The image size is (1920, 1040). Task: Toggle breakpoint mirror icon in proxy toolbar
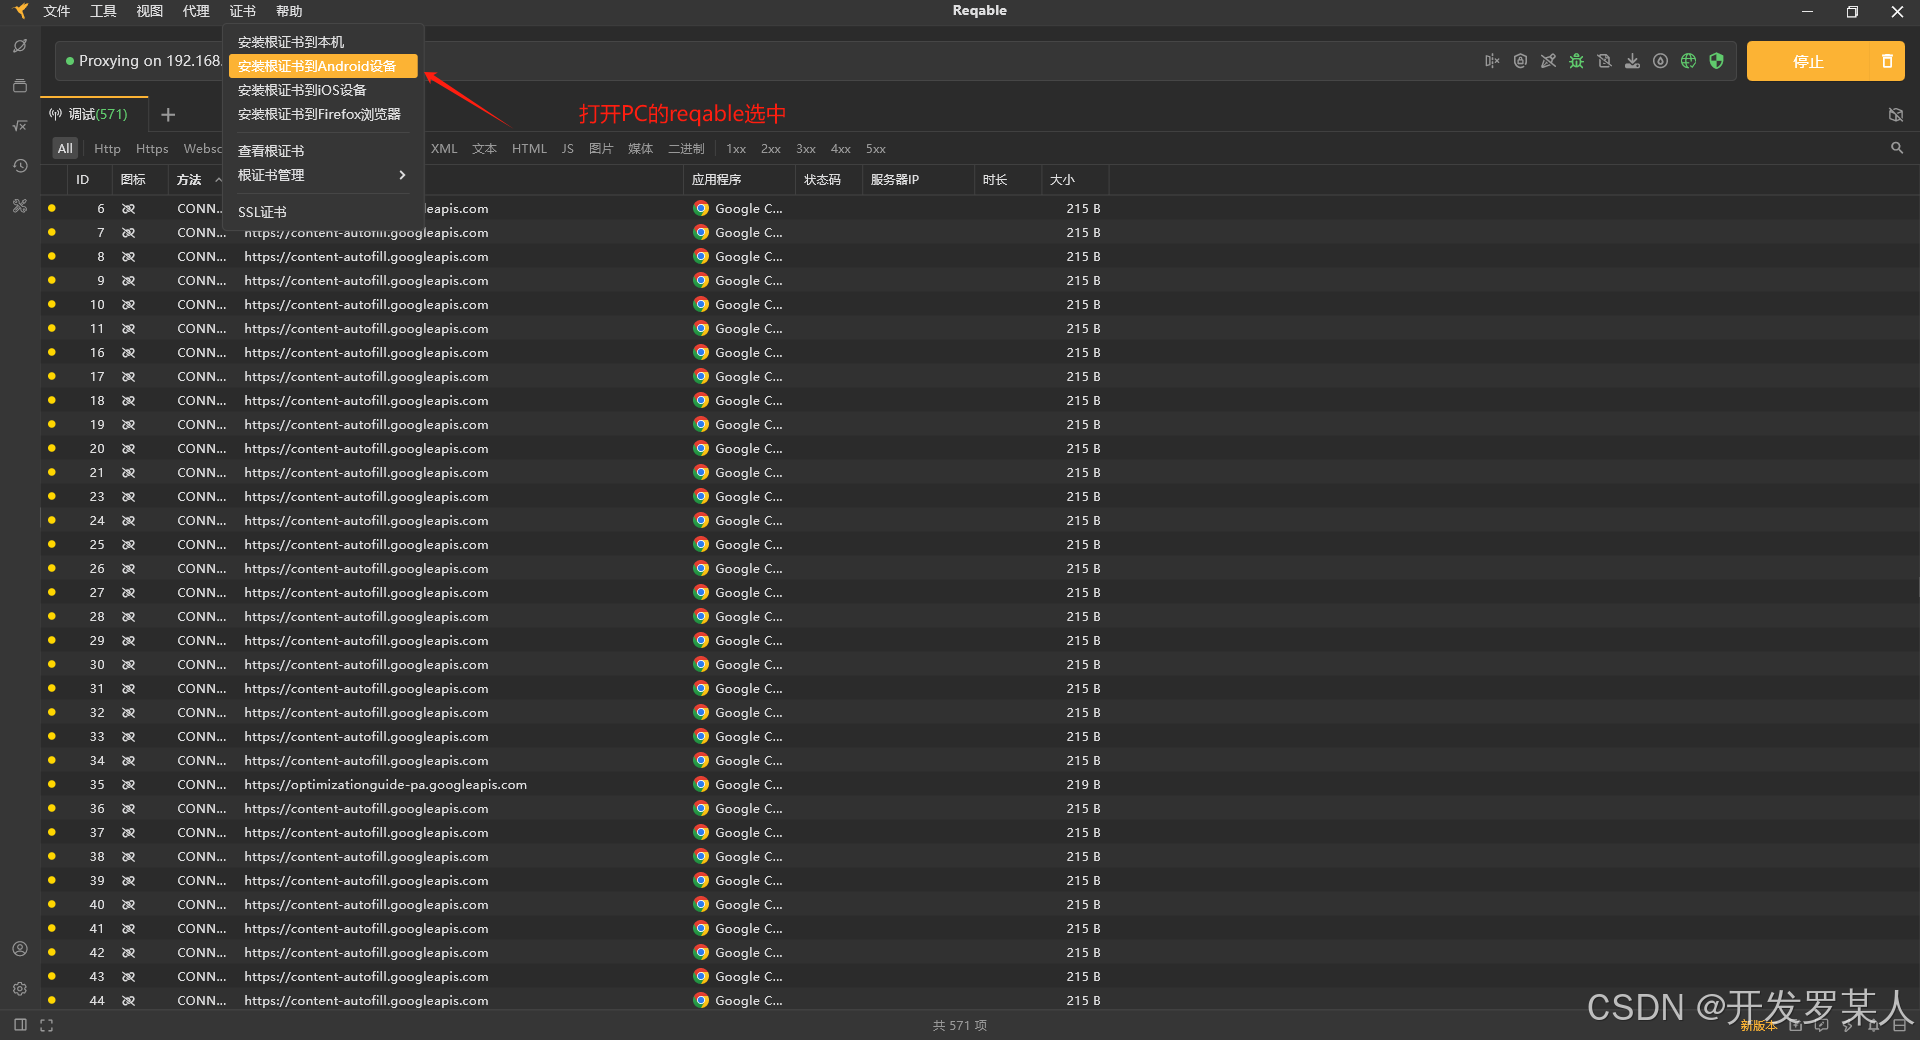click(x=1492, y=61)
